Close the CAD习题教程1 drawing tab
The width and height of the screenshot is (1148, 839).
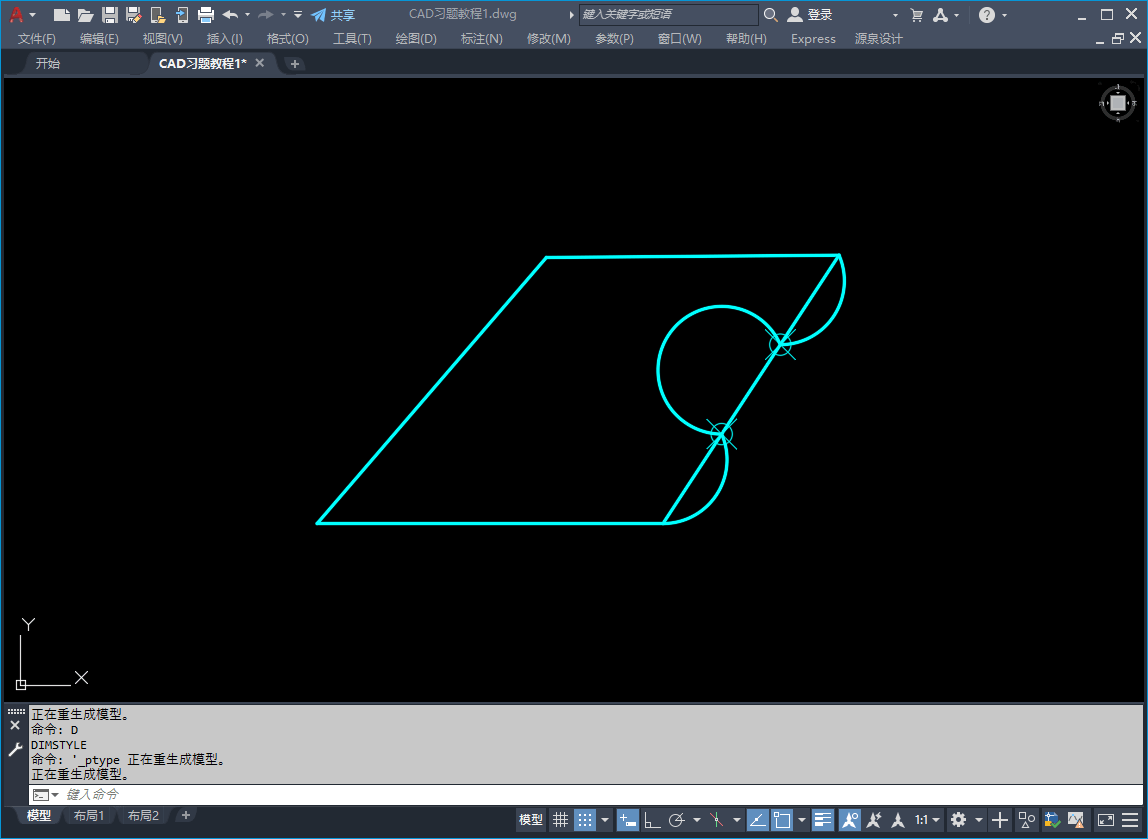tap(259, 63)
